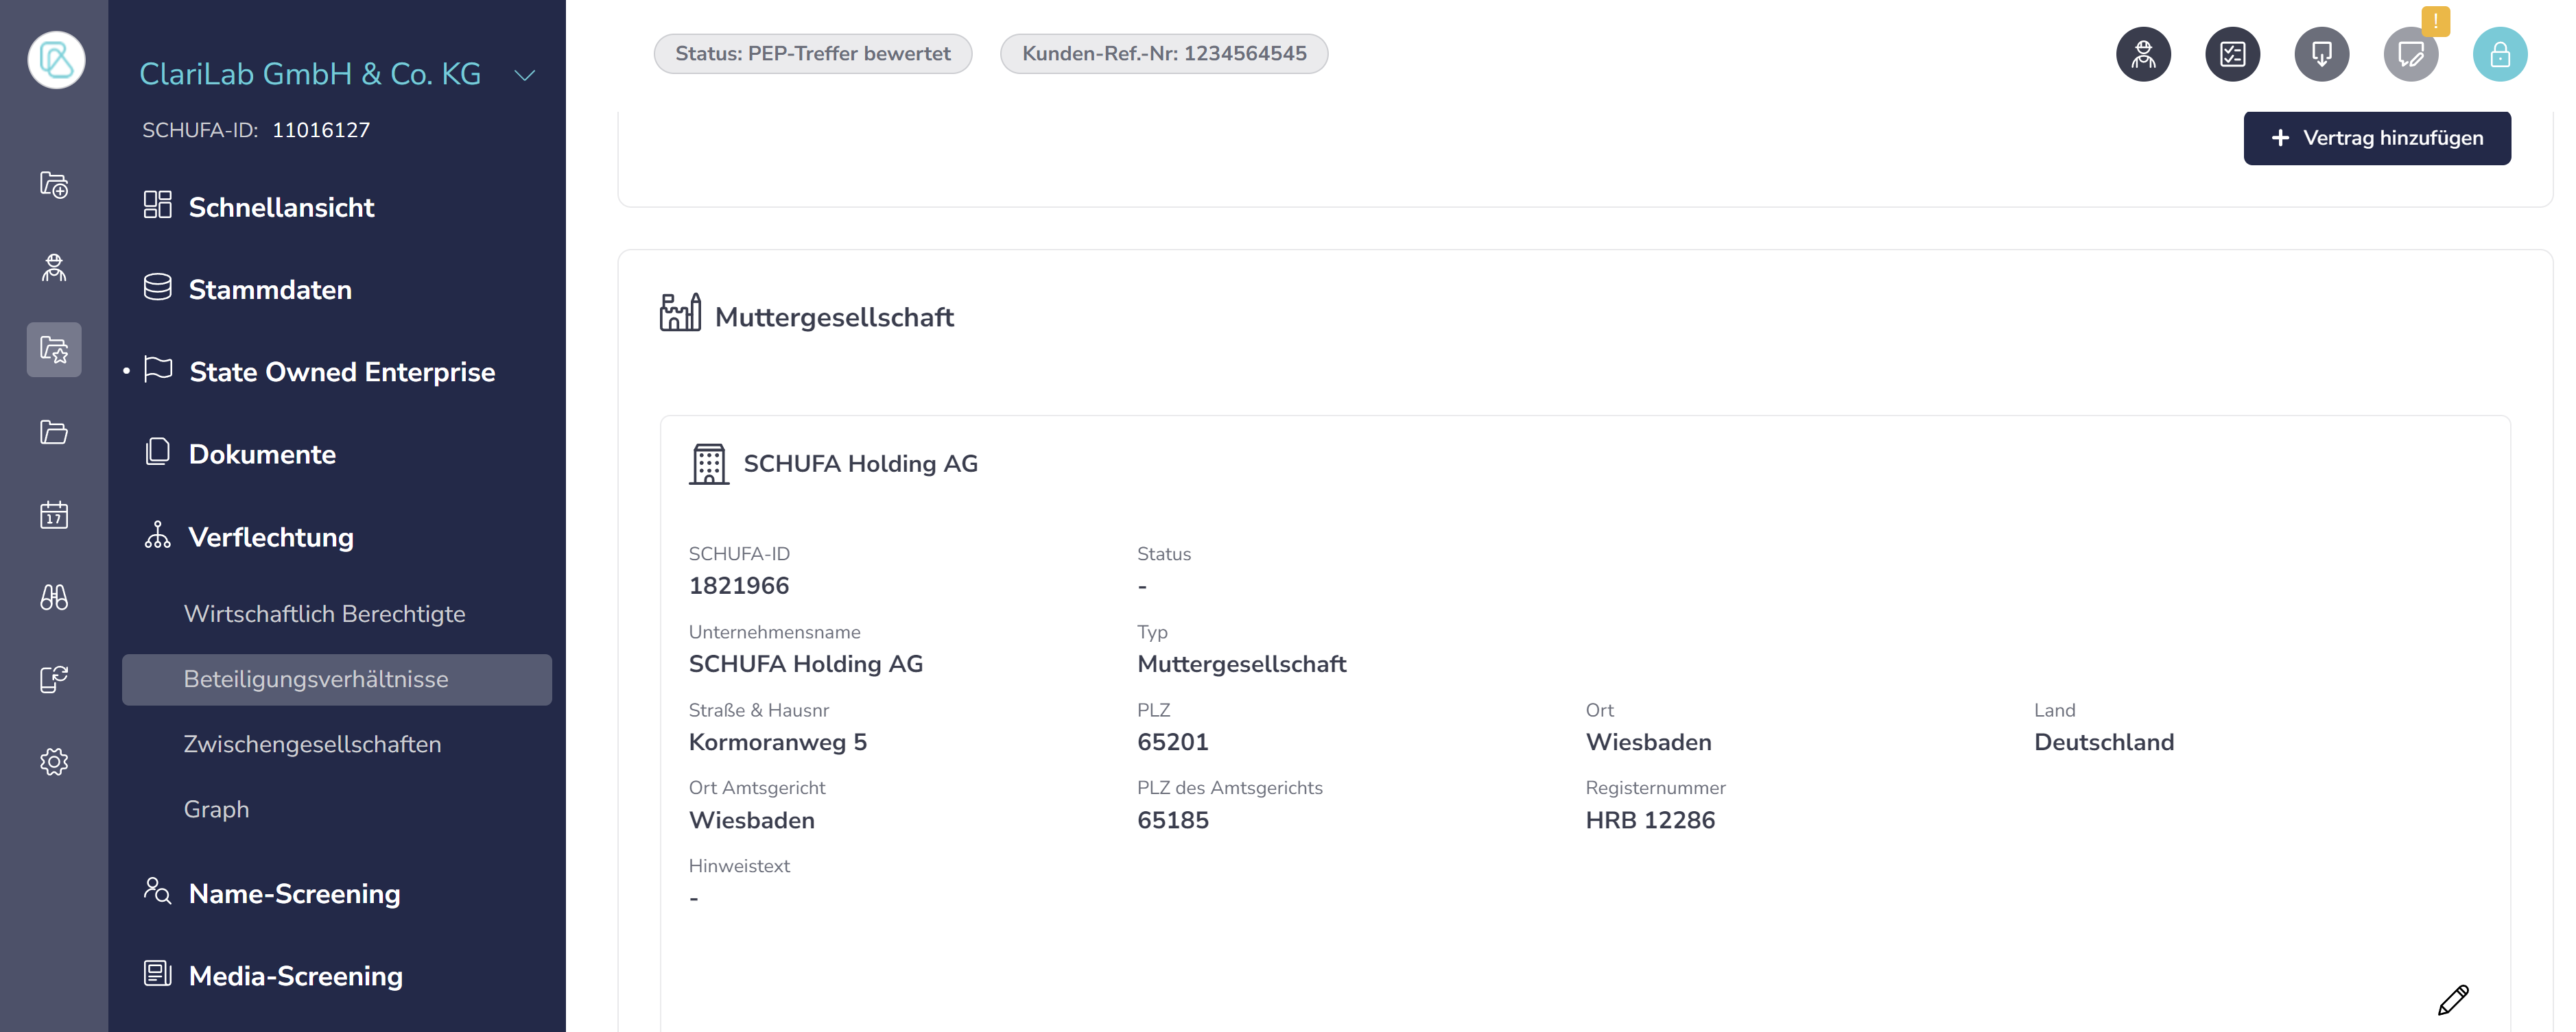
Task: Click the SCHUFA-ID value 1821966
Action: click(x=738, y=586)
